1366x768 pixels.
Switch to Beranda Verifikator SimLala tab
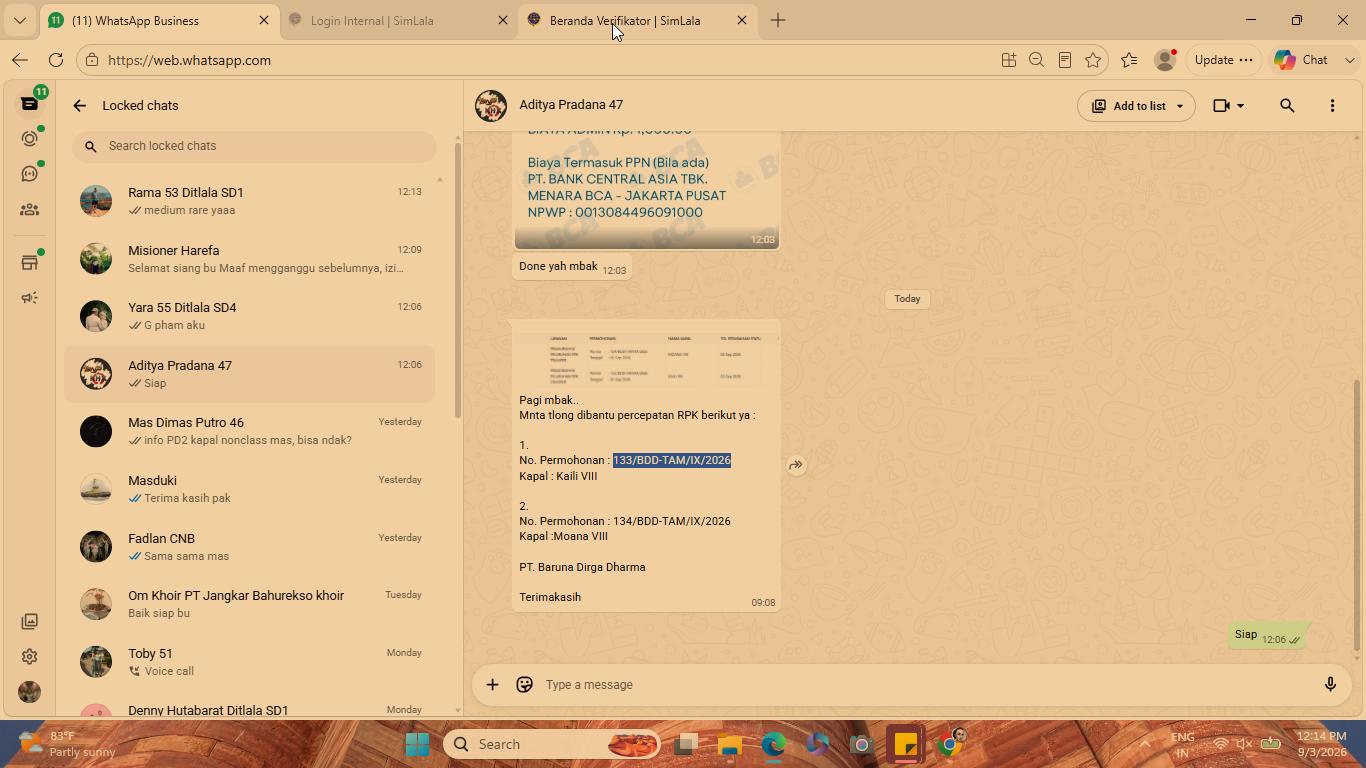click(636, 20)
